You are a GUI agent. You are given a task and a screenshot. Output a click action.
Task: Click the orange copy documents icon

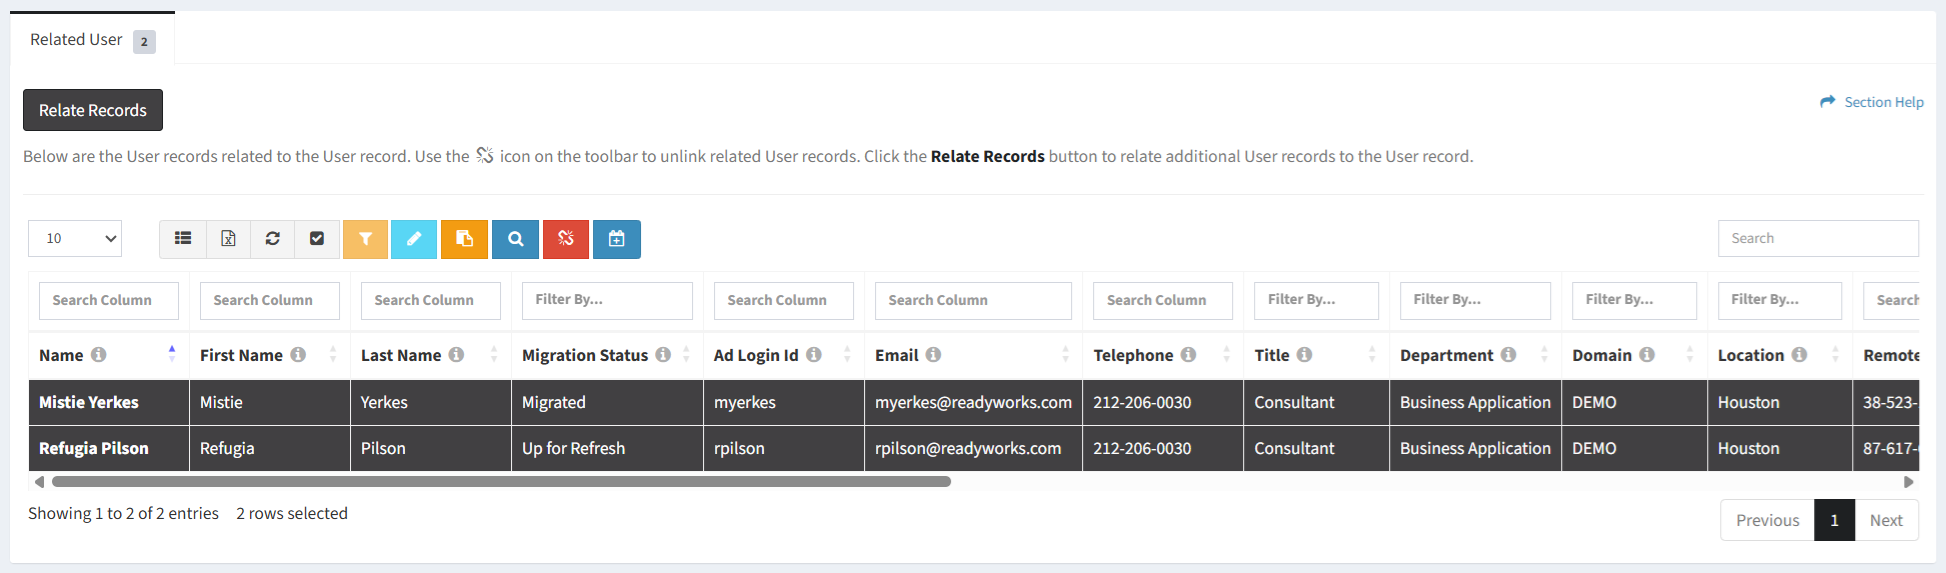coord(464,239)
